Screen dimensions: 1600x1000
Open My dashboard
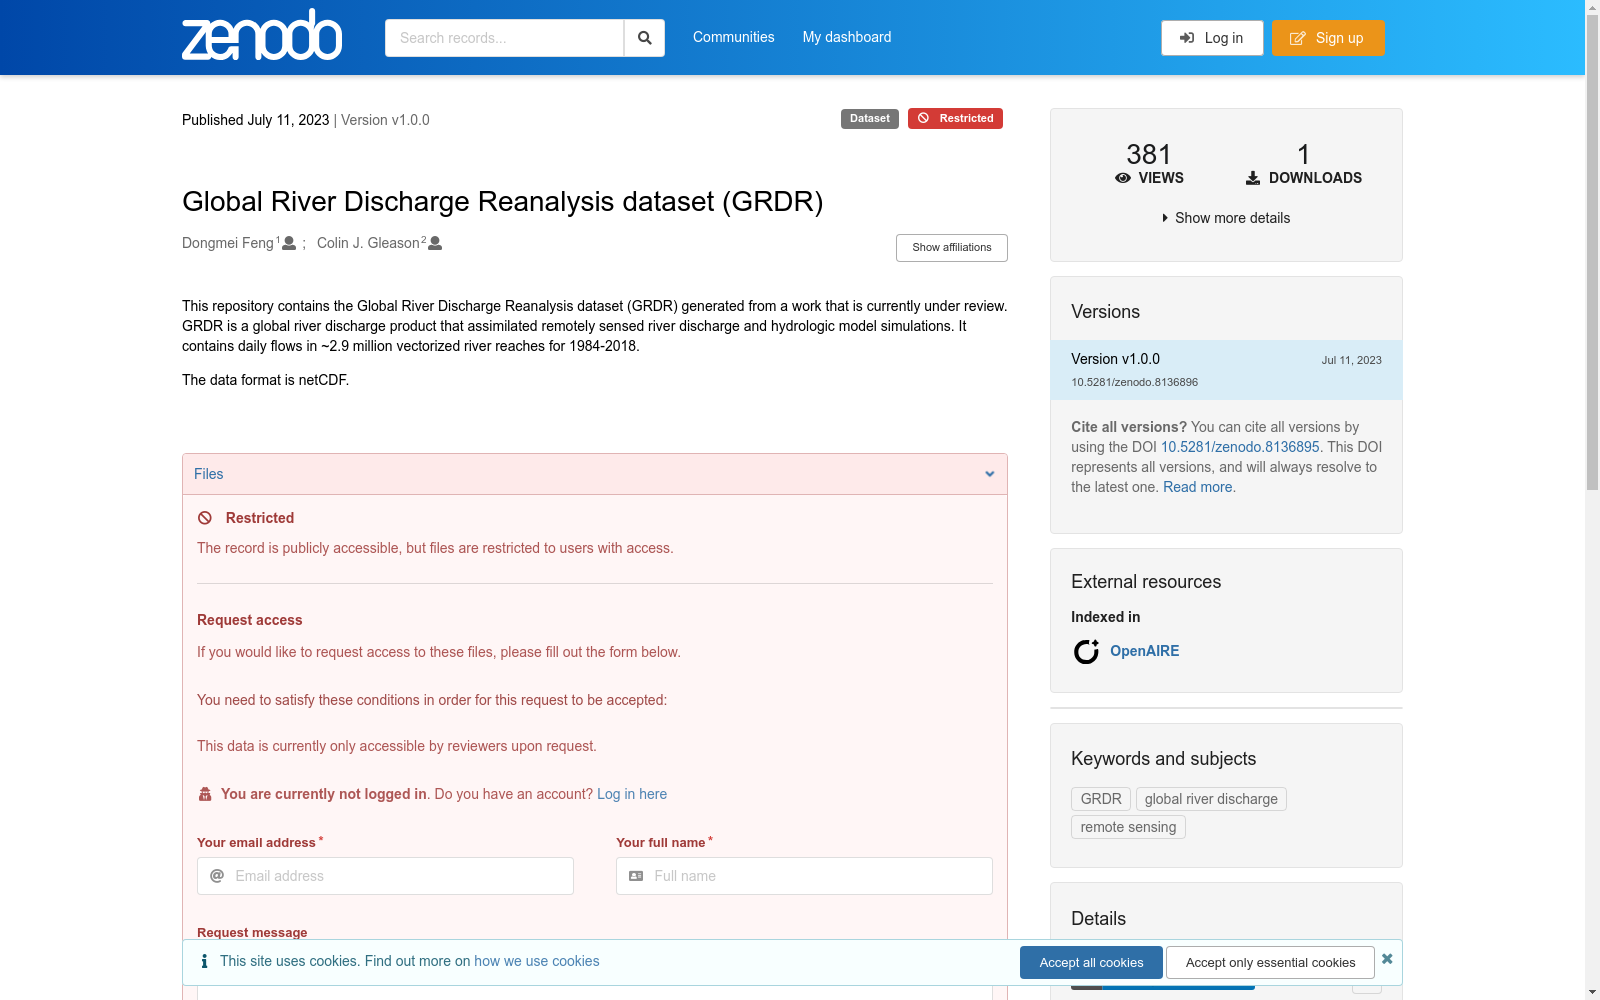(847, 37)
